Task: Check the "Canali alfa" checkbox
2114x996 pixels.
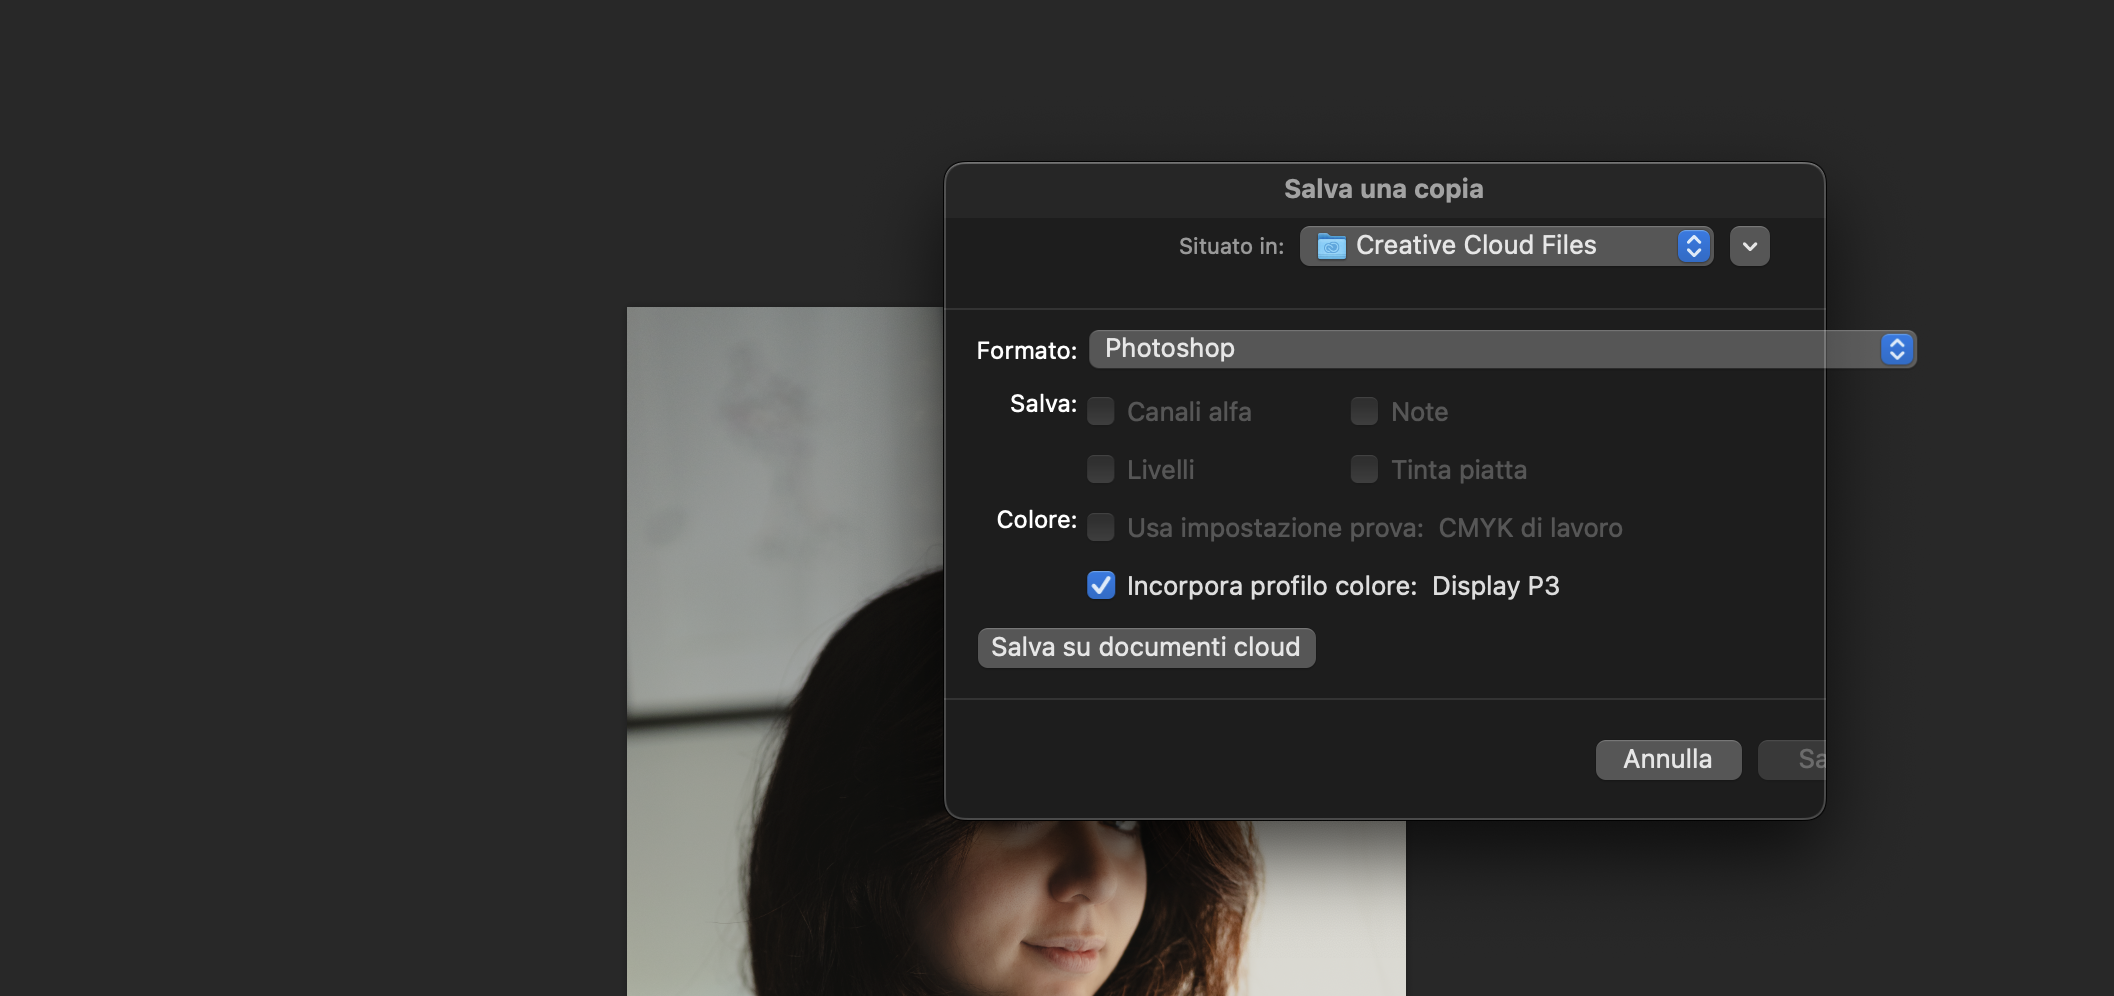Action: tap(1101, 411)
